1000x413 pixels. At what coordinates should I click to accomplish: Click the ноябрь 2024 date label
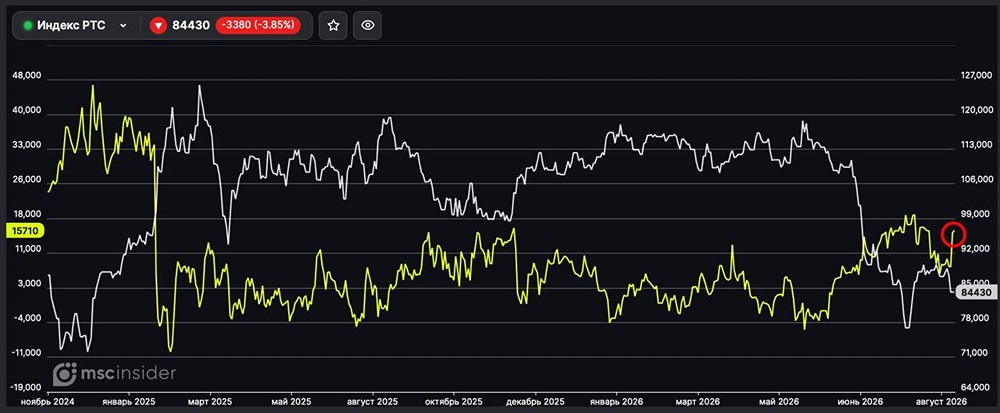pyautogui.click(x=47, y=402)
